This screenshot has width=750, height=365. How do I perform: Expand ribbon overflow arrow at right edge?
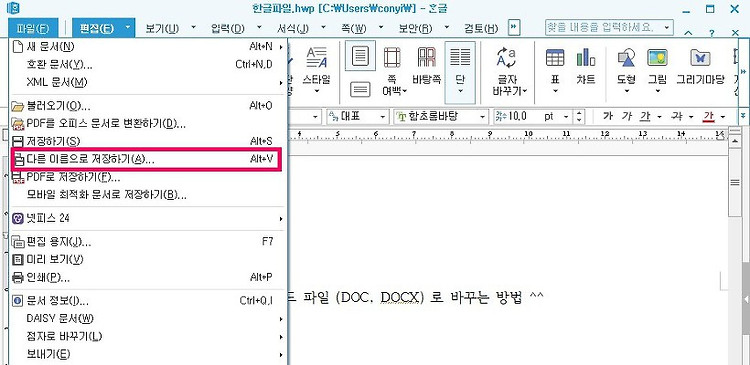click(x=743, y=72)
